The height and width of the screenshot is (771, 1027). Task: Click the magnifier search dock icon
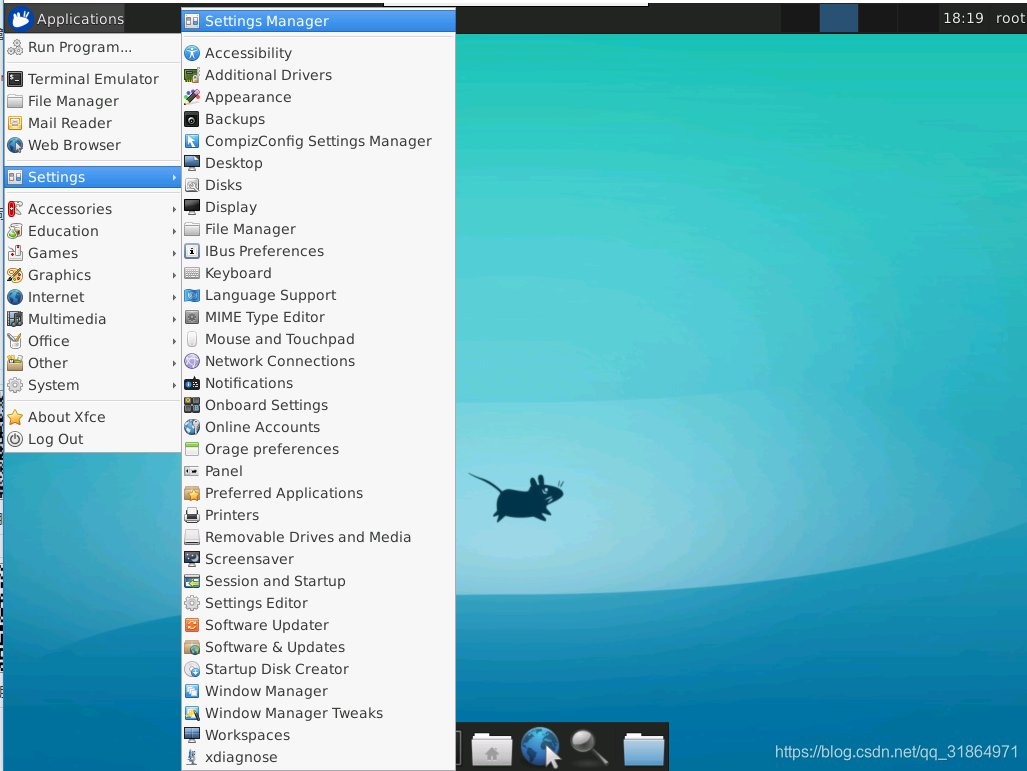click(588, 747)
